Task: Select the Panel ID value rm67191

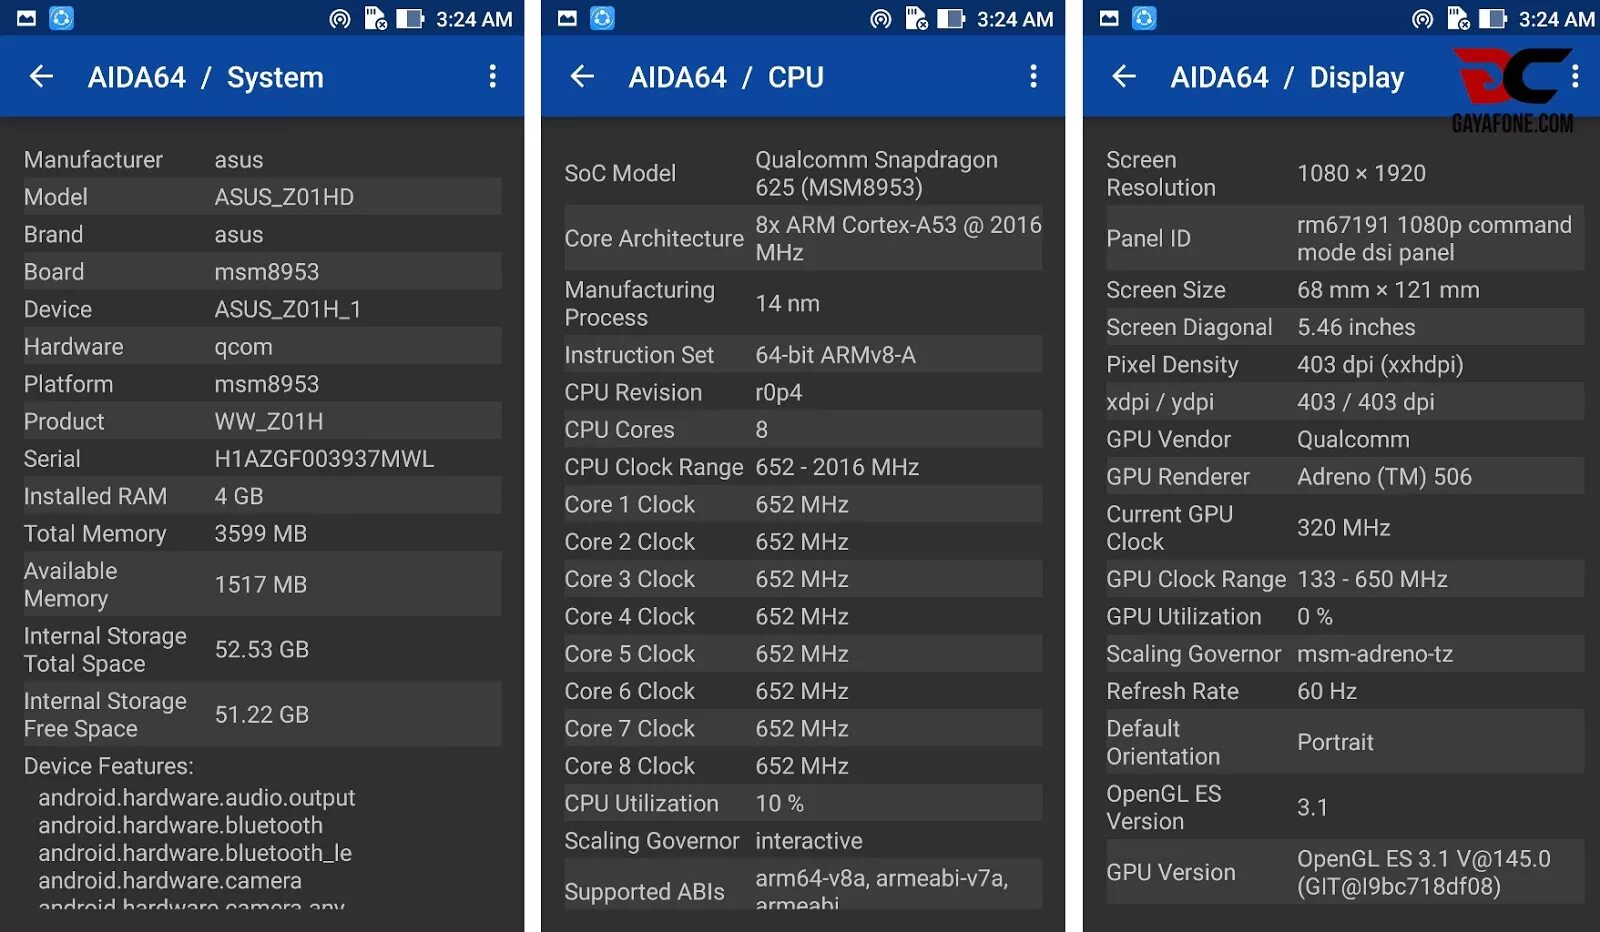Action: (1434, 238)
